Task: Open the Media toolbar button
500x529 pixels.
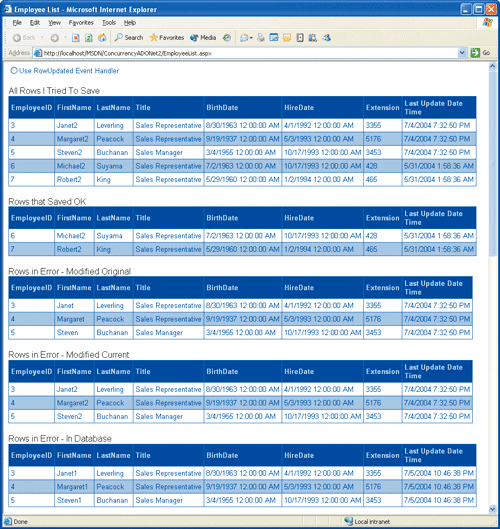Action: click(x=203, y=38)
